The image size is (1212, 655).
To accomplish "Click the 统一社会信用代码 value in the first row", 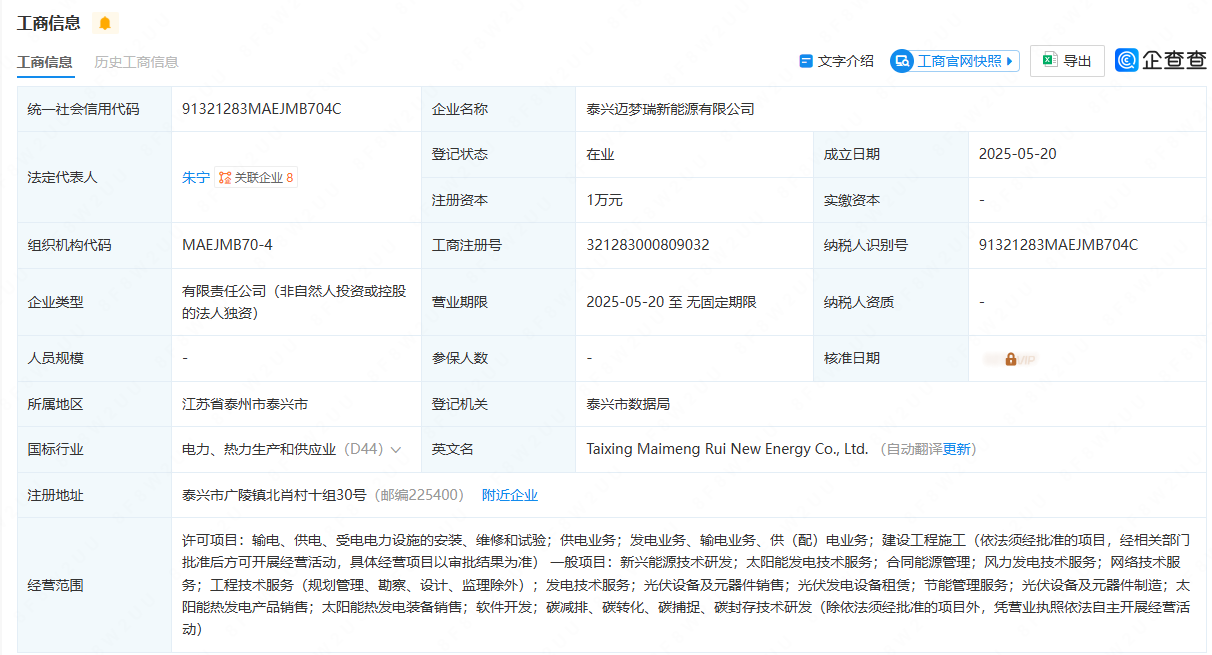I will (261, 109).
